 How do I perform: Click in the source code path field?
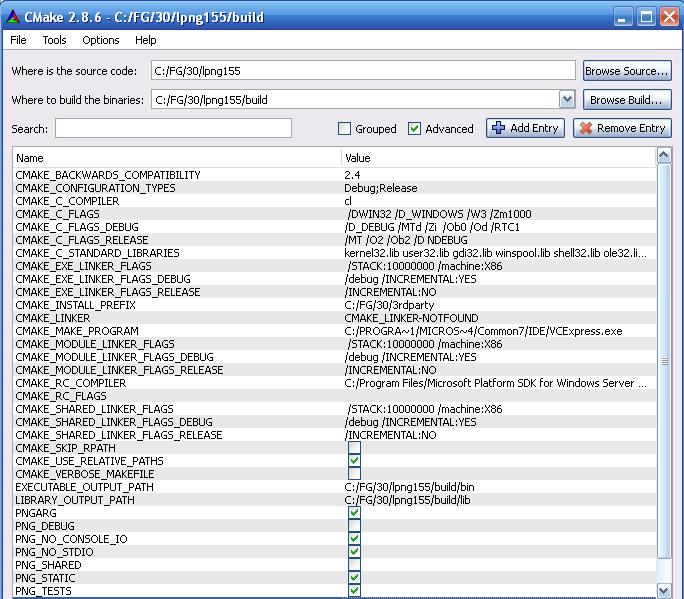click(x=363, y=71)
